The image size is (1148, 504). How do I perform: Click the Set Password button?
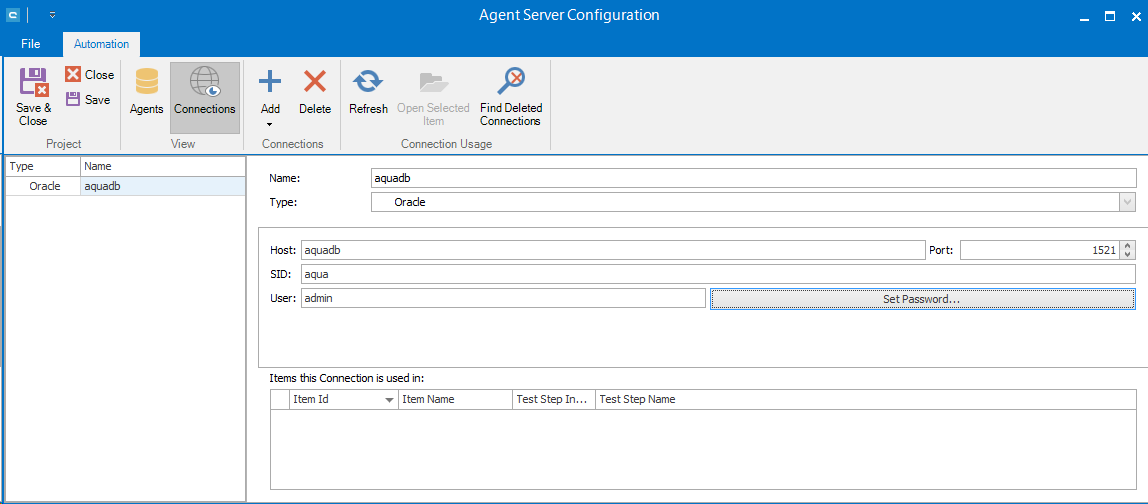point(921,299)
